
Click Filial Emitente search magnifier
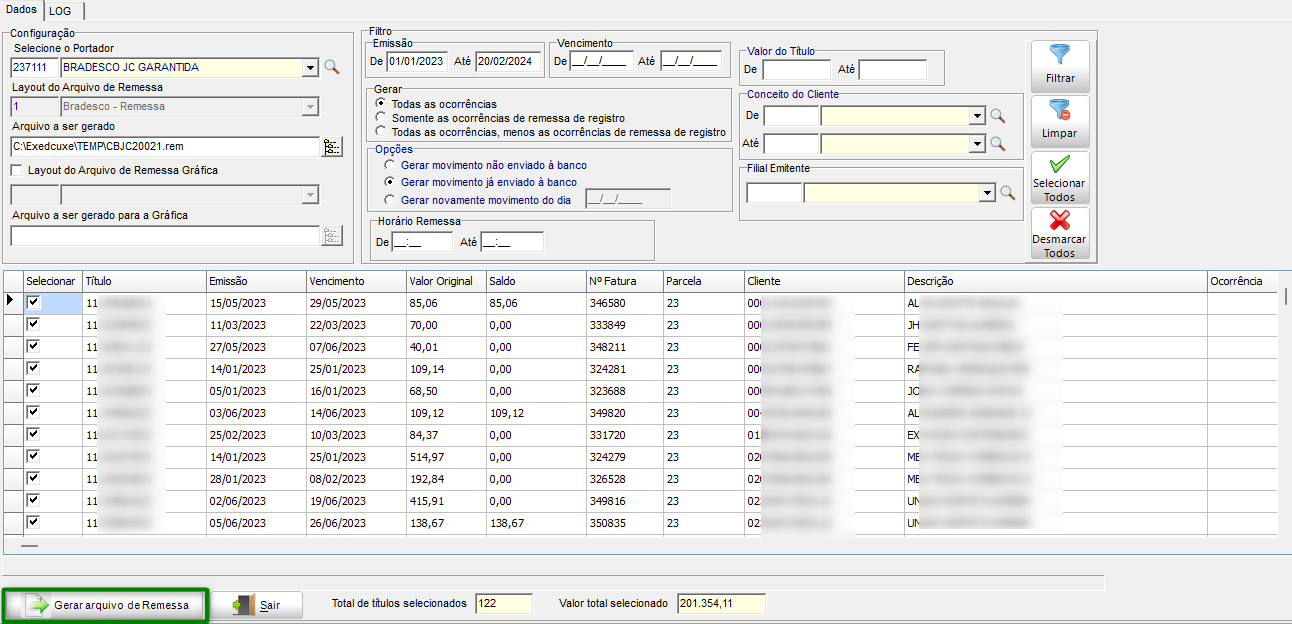click(x=1008, y=193)
